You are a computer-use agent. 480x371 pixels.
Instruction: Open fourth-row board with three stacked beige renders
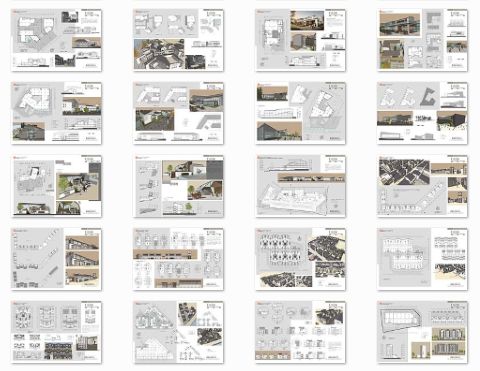56,259
